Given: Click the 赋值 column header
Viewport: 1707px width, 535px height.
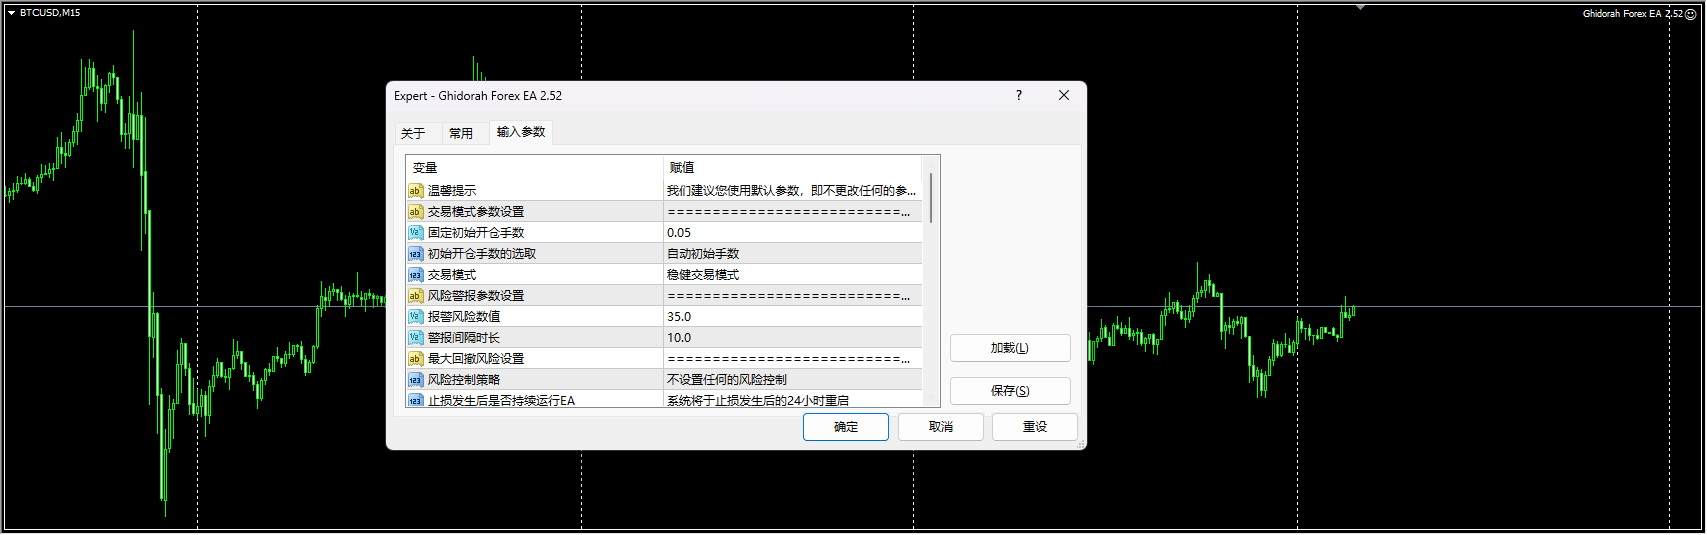Looking at the screenshot, I should (x=793, y=167).
